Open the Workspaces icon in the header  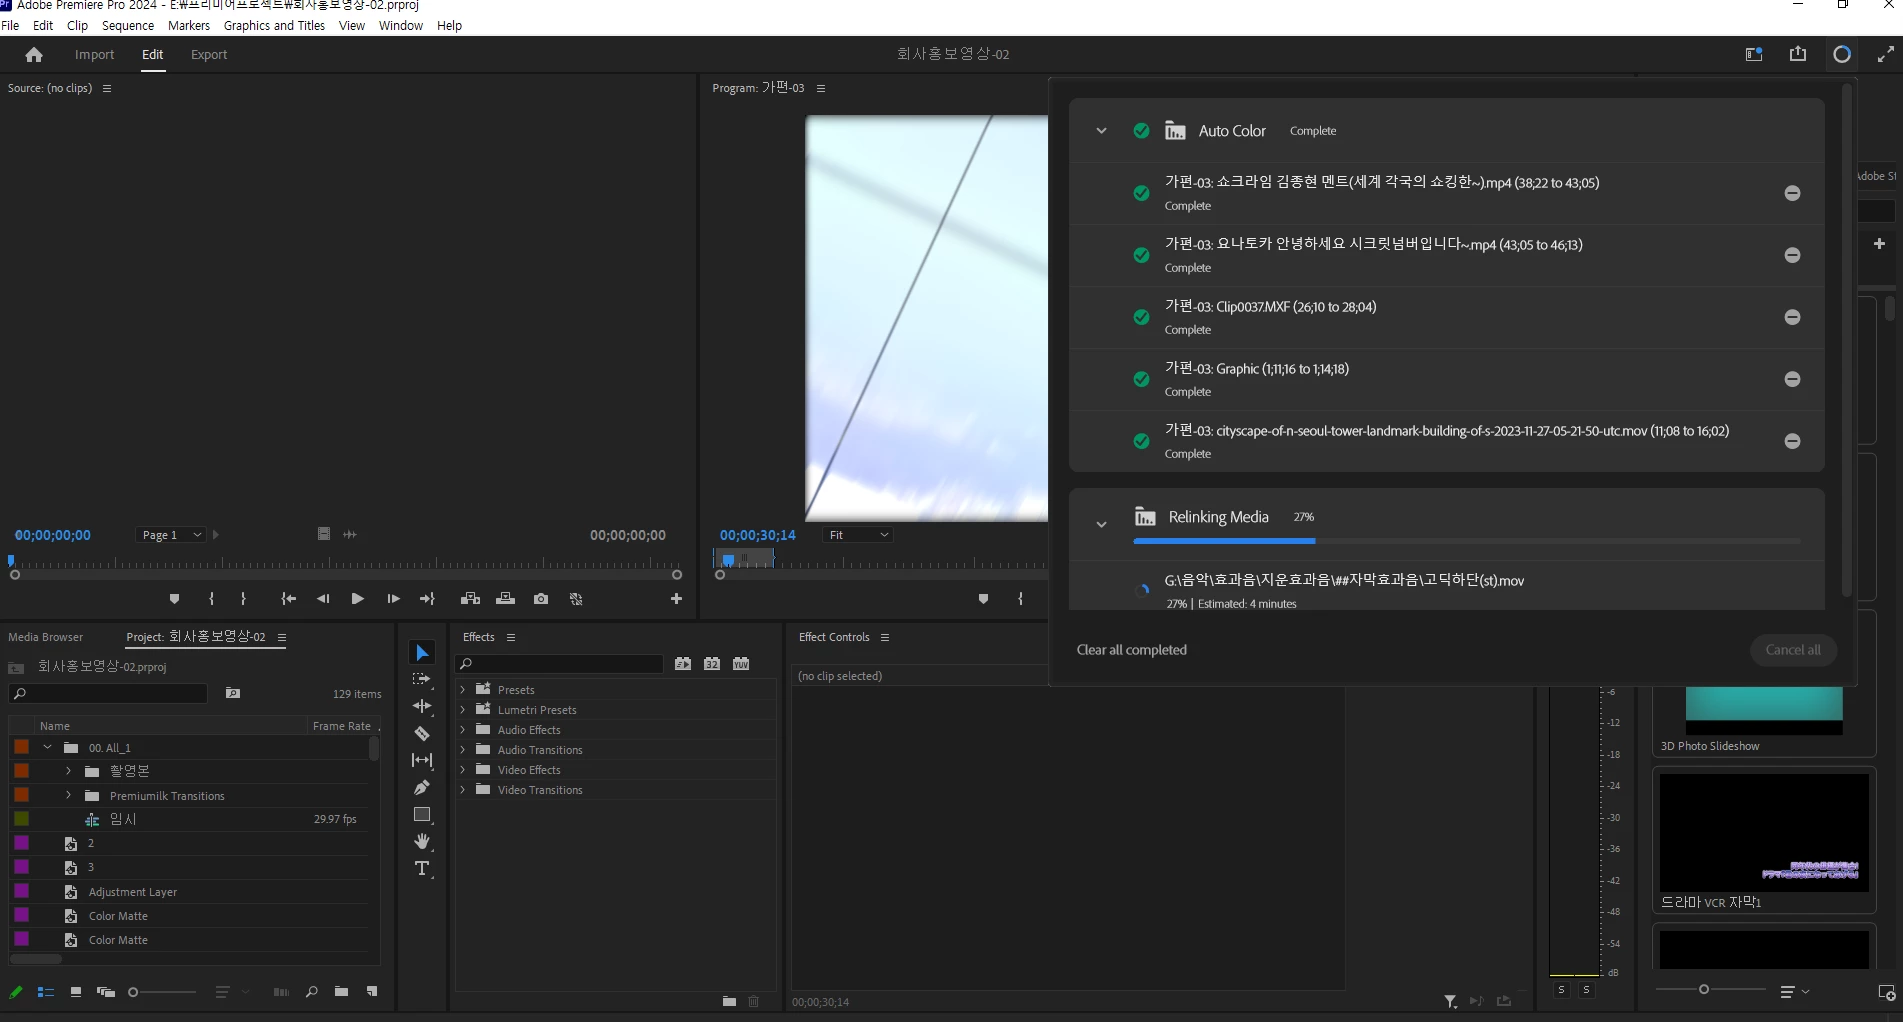[1754, 54]
